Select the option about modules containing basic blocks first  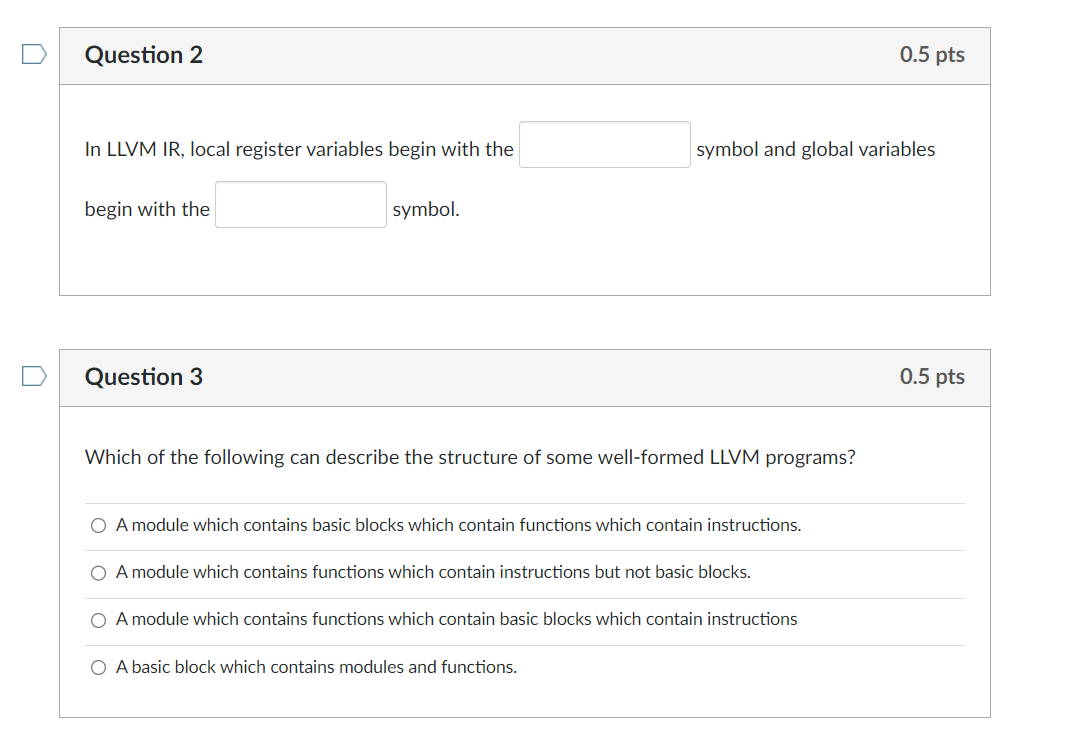[x=98, y=525]
